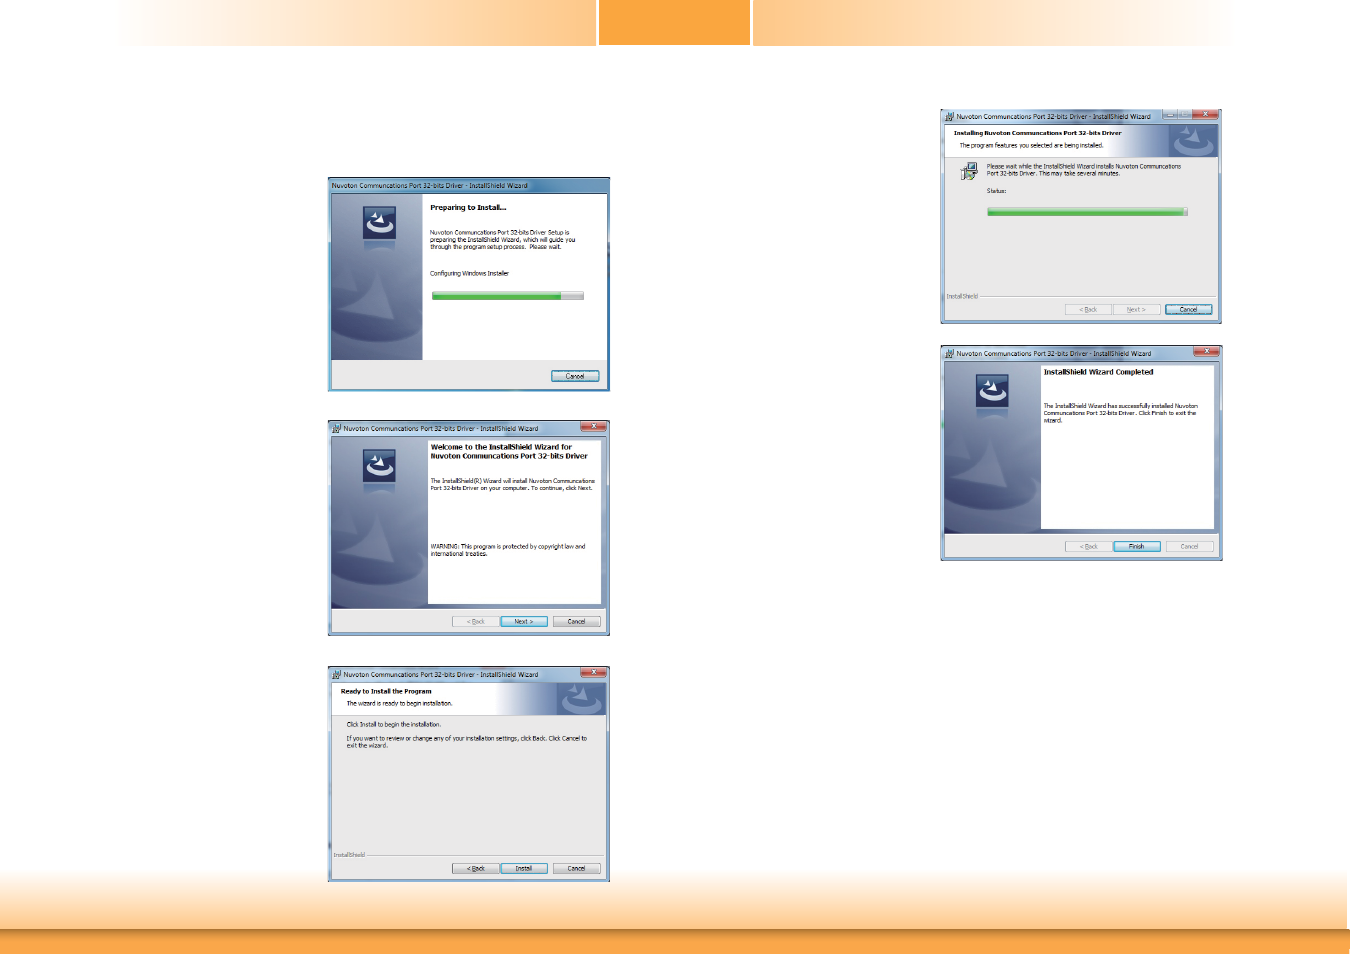Click title bar installer icon in Ready to Install dialog
This screenshot has height=954, width=1350.
coord(337,674)
